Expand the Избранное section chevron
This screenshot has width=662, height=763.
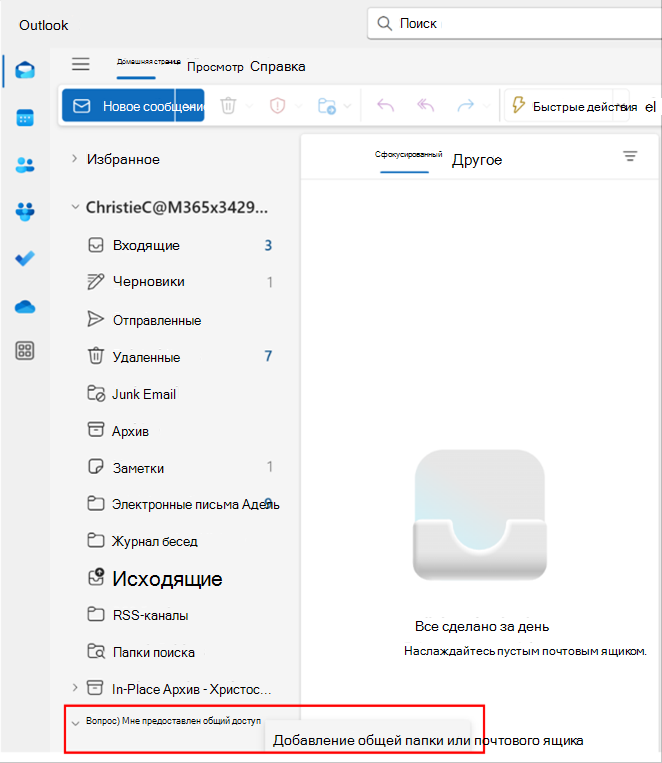point(74,159)
